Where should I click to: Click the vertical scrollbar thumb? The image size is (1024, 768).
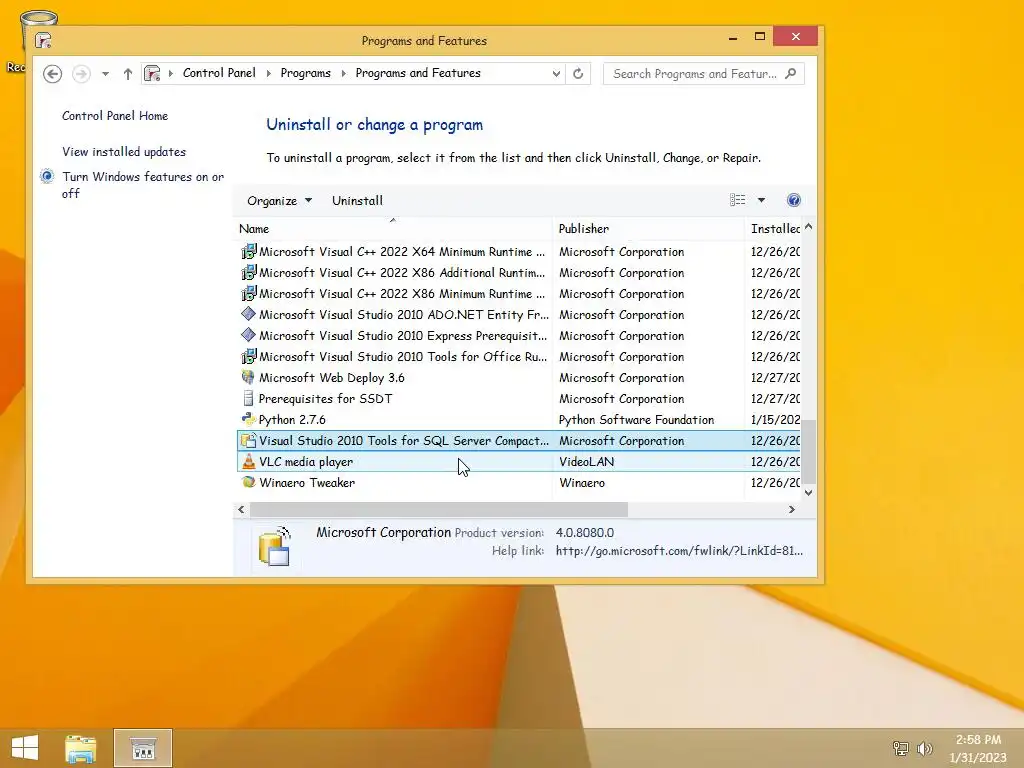tap(808, 451)
